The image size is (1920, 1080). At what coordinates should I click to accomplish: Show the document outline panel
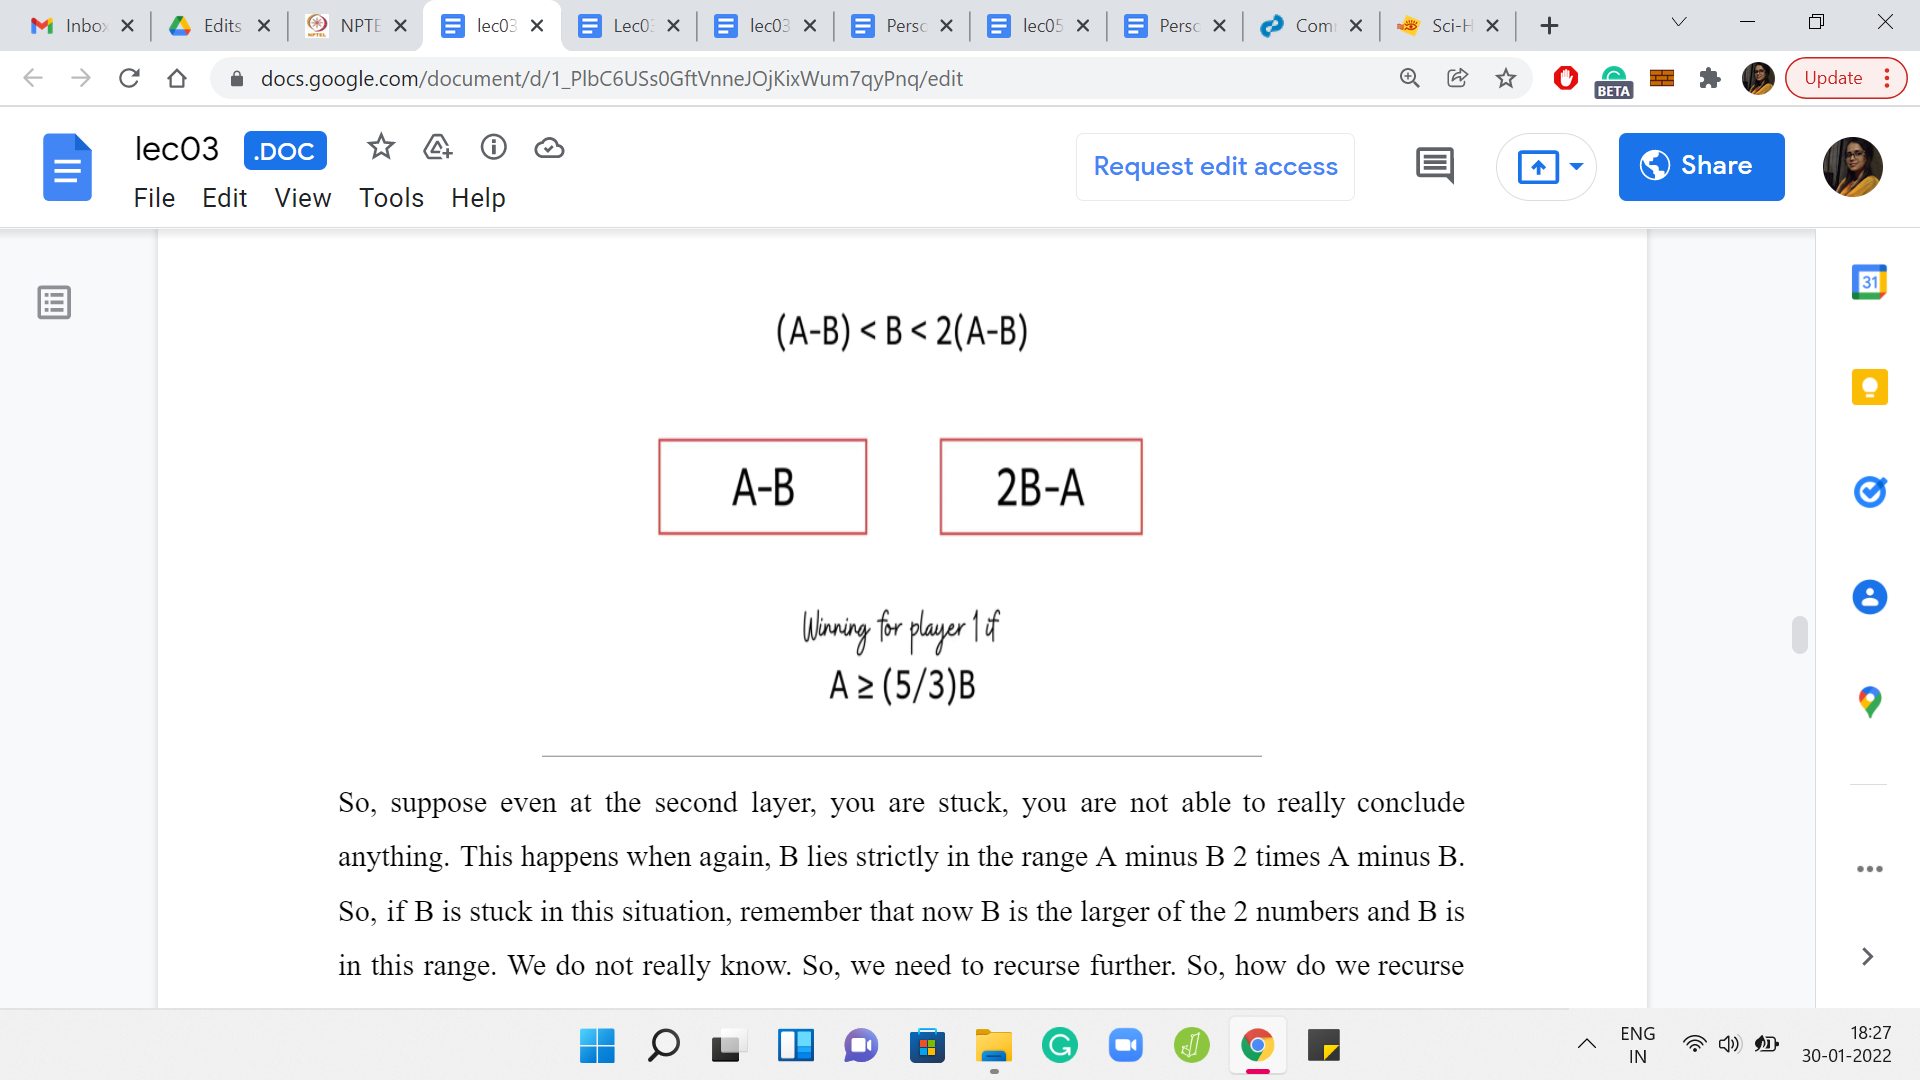[54, 302]
